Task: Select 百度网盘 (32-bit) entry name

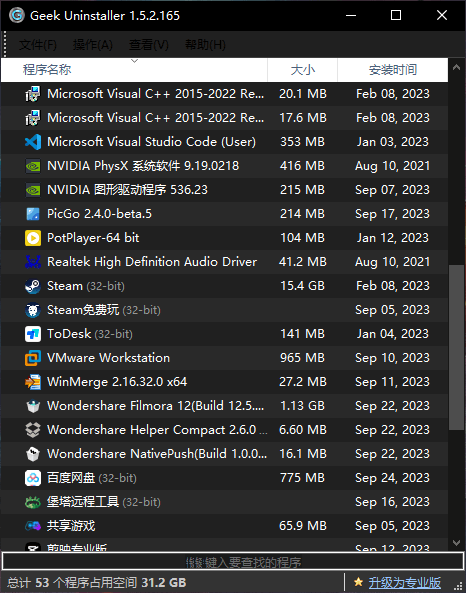Action: (92, 478)
